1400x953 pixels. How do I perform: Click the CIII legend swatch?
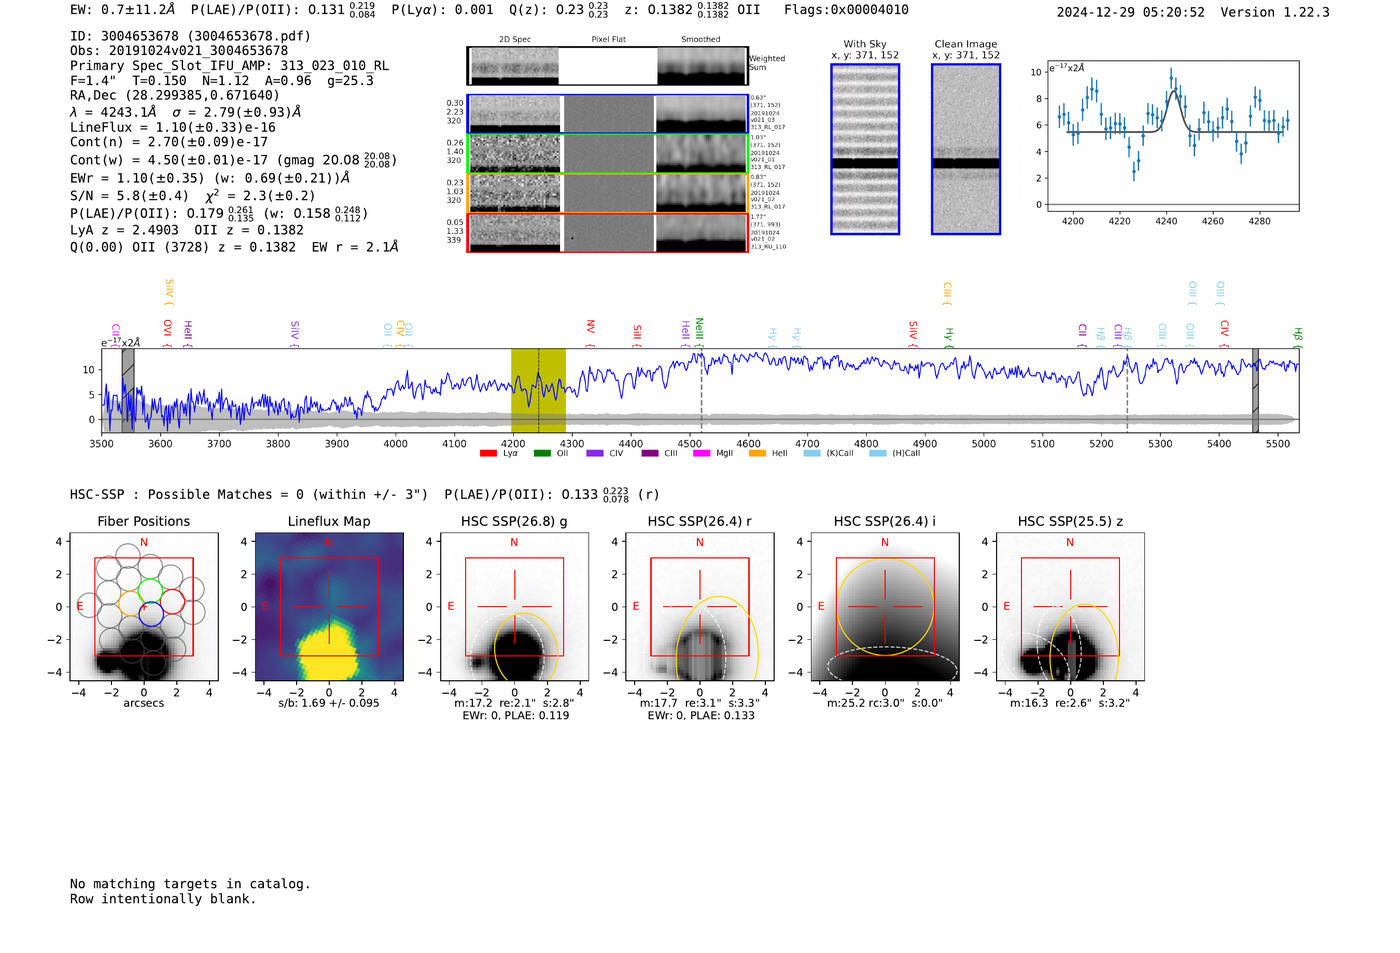tap(650, 453)
